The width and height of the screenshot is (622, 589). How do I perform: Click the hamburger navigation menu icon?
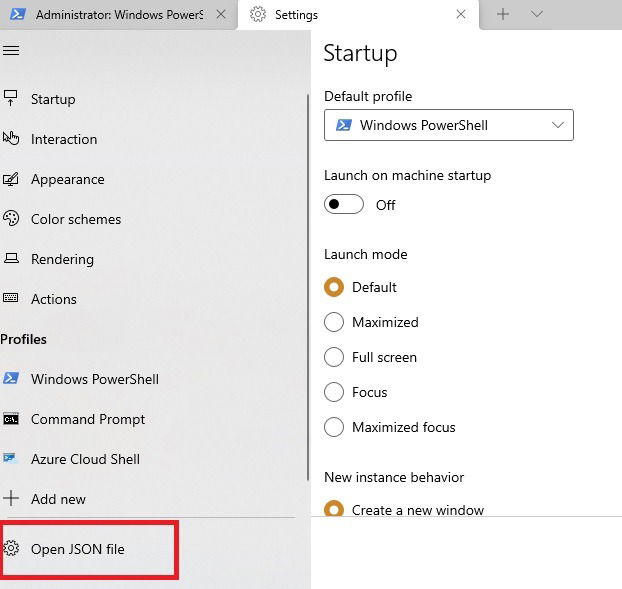click(11, 51)
